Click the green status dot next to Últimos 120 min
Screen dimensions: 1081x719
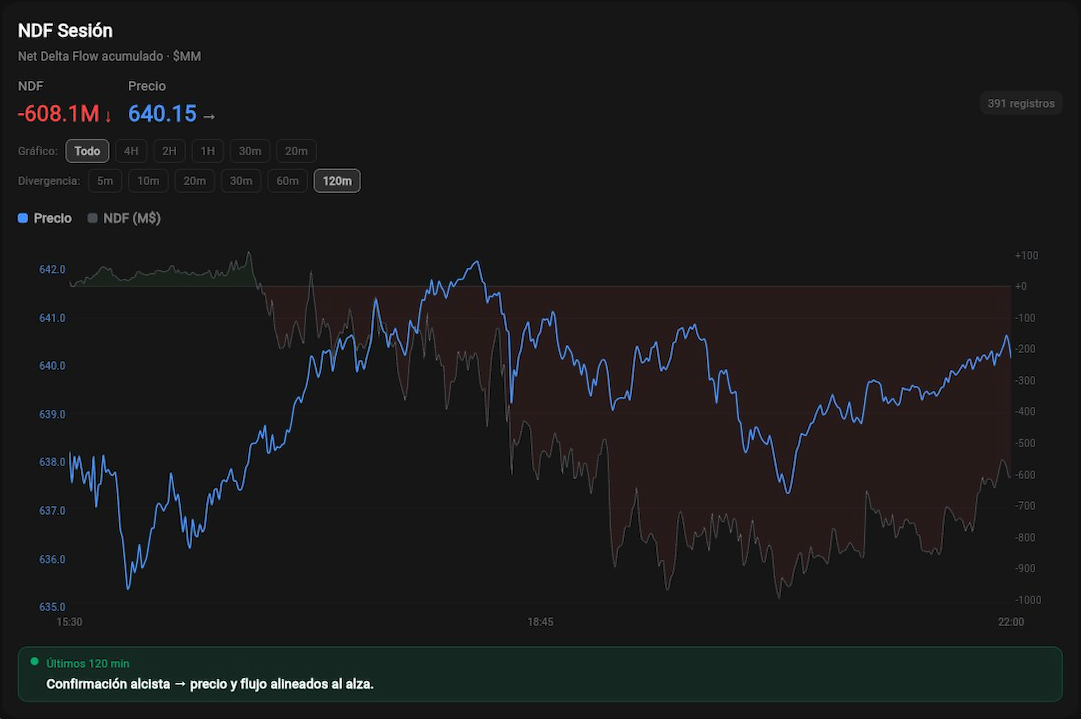click(x=32, y=662)
